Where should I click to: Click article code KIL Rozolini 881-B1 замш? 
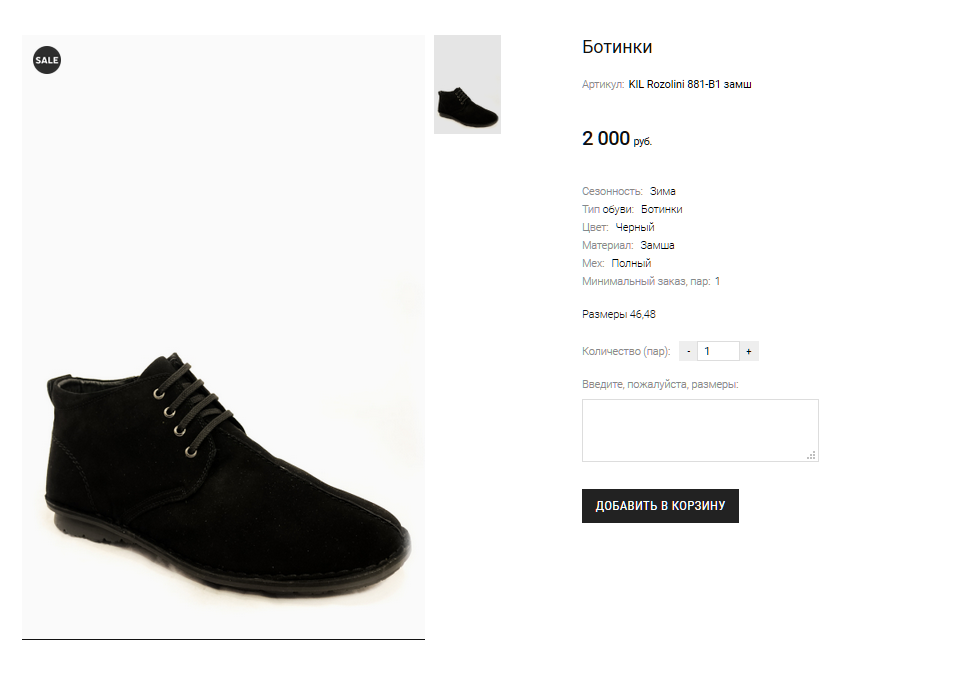coord(690,84)
